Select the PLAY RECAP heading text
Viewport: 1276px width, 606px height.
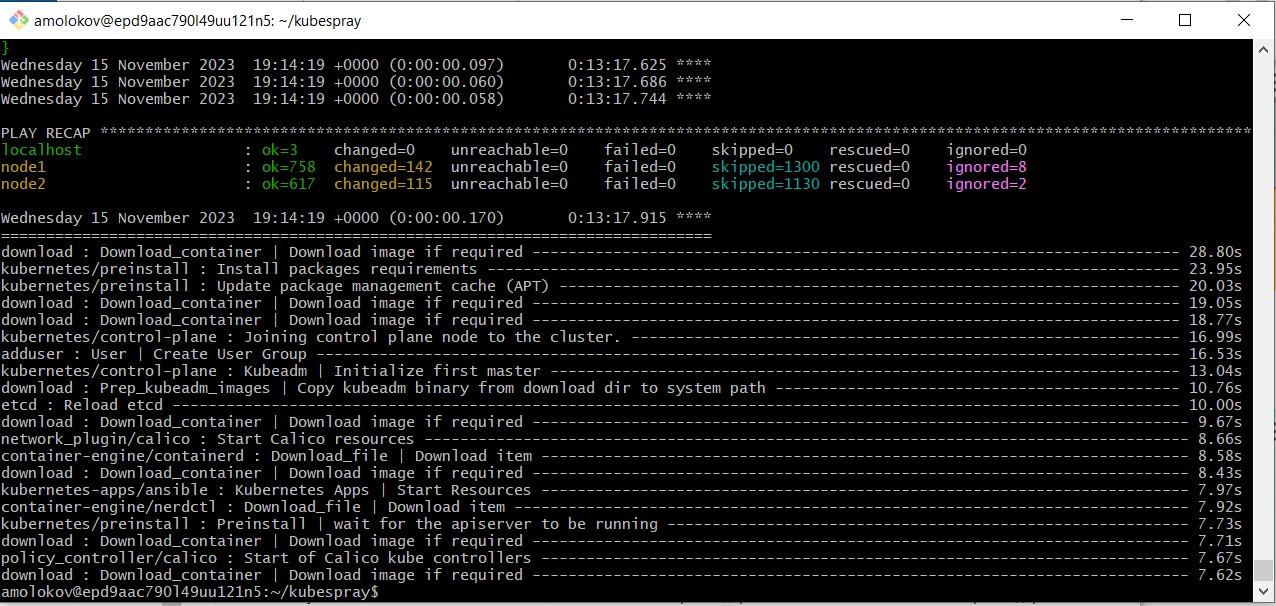click(47, 132)
